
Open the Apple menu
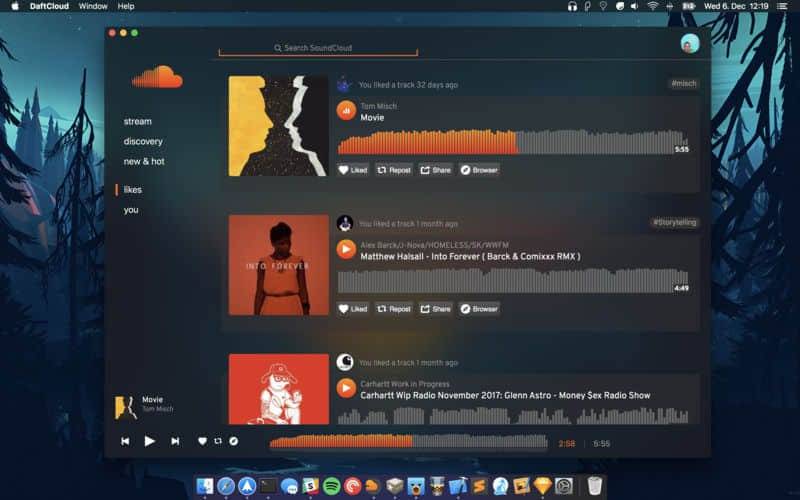tap(15, 6)
